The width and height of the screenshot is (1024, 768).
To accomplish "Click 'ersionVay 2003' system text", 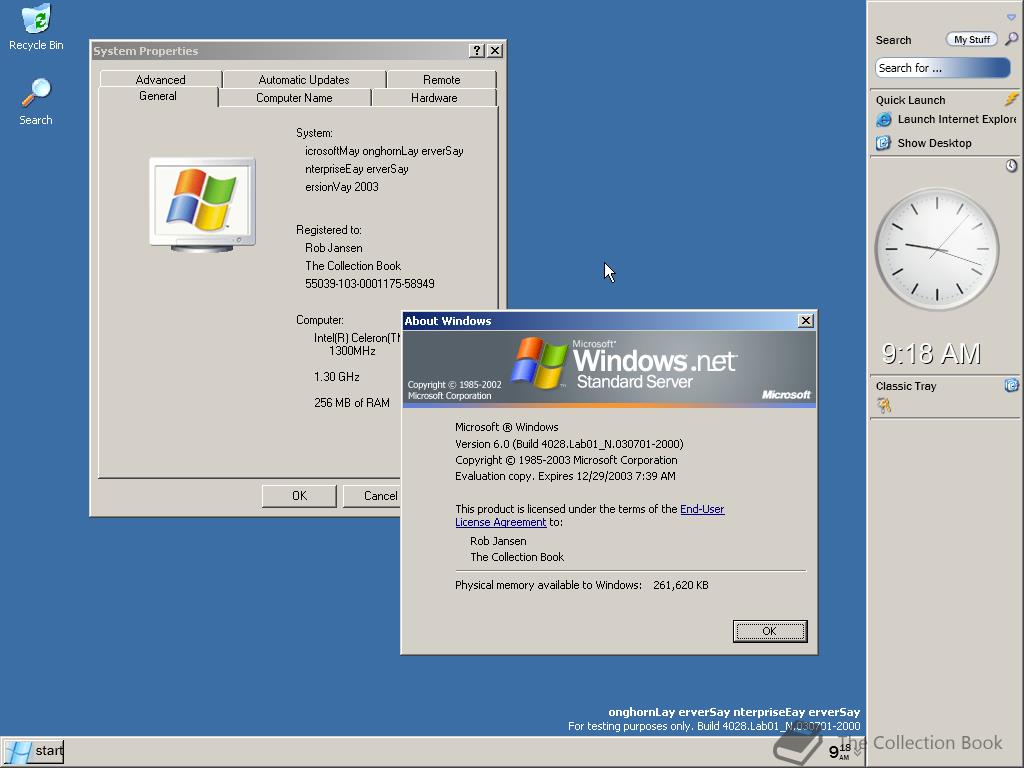I will (x=342, y=187).
